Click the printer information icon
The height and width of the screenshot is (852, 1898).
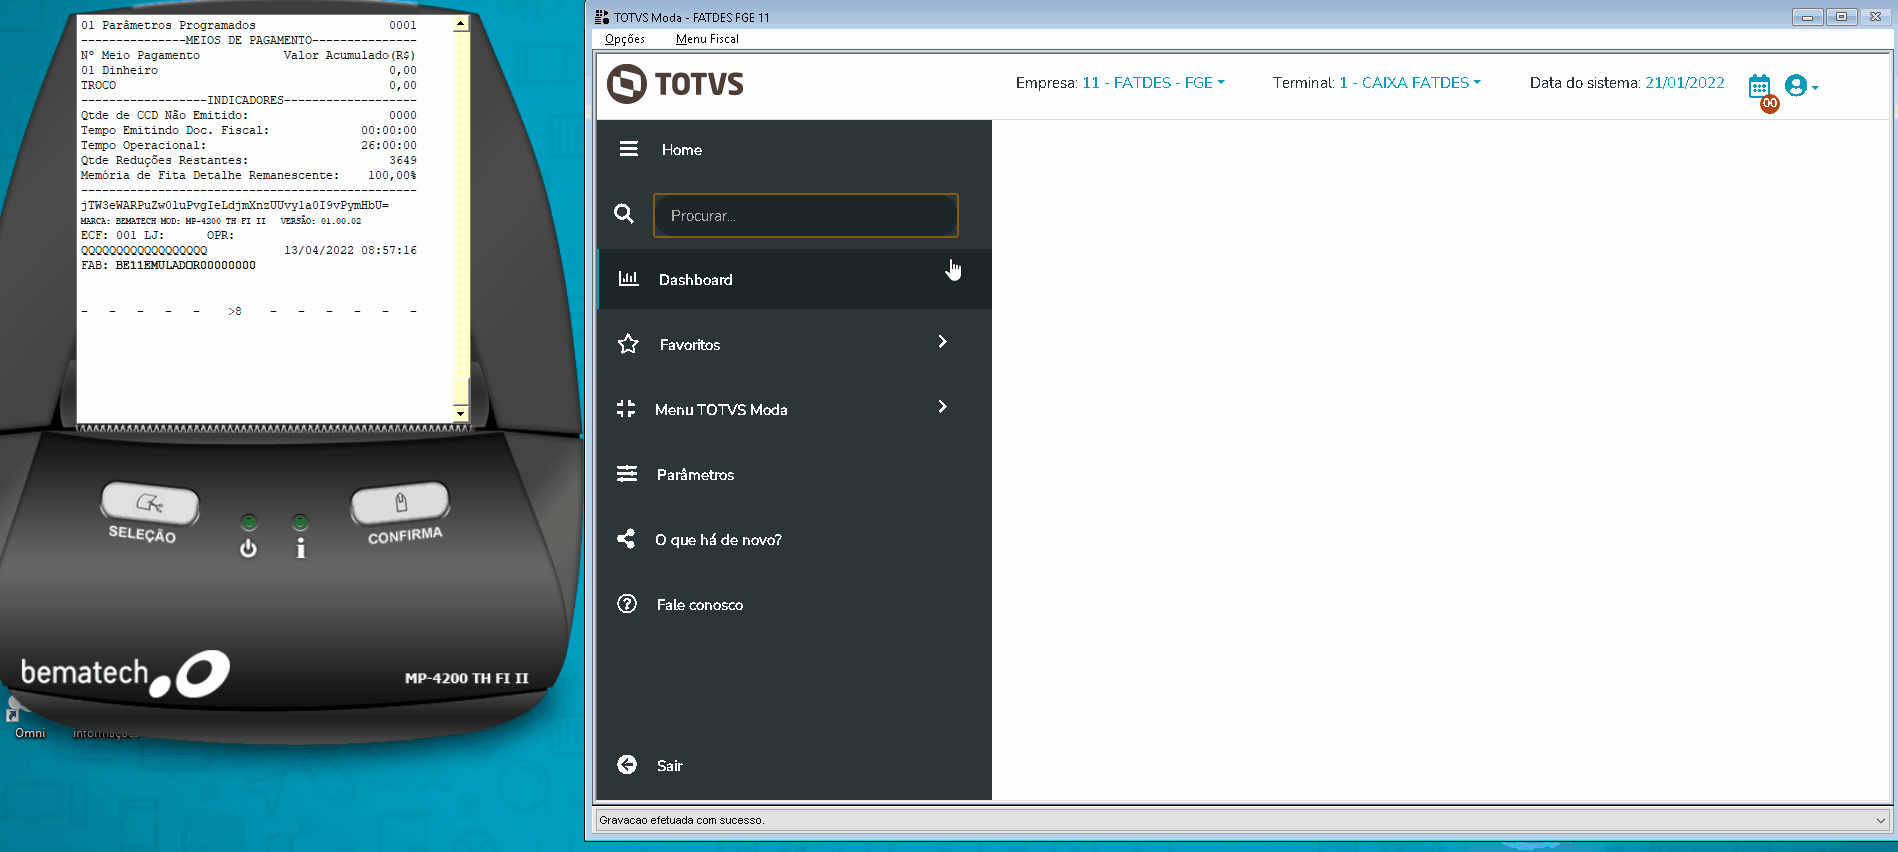tap(300, 548)
